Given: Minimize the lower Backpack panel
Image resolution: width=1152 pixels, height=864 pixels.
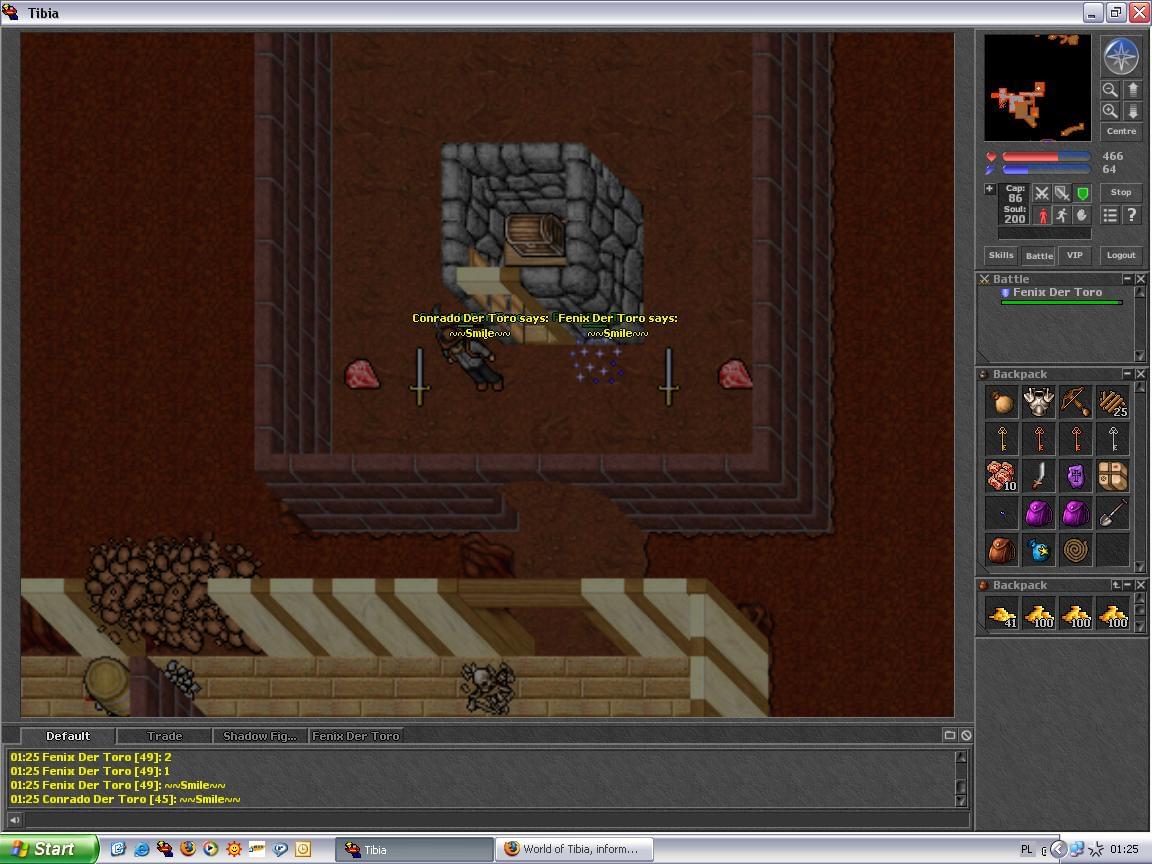Looking at the screenshot, I should click(x=1128, y=586).
